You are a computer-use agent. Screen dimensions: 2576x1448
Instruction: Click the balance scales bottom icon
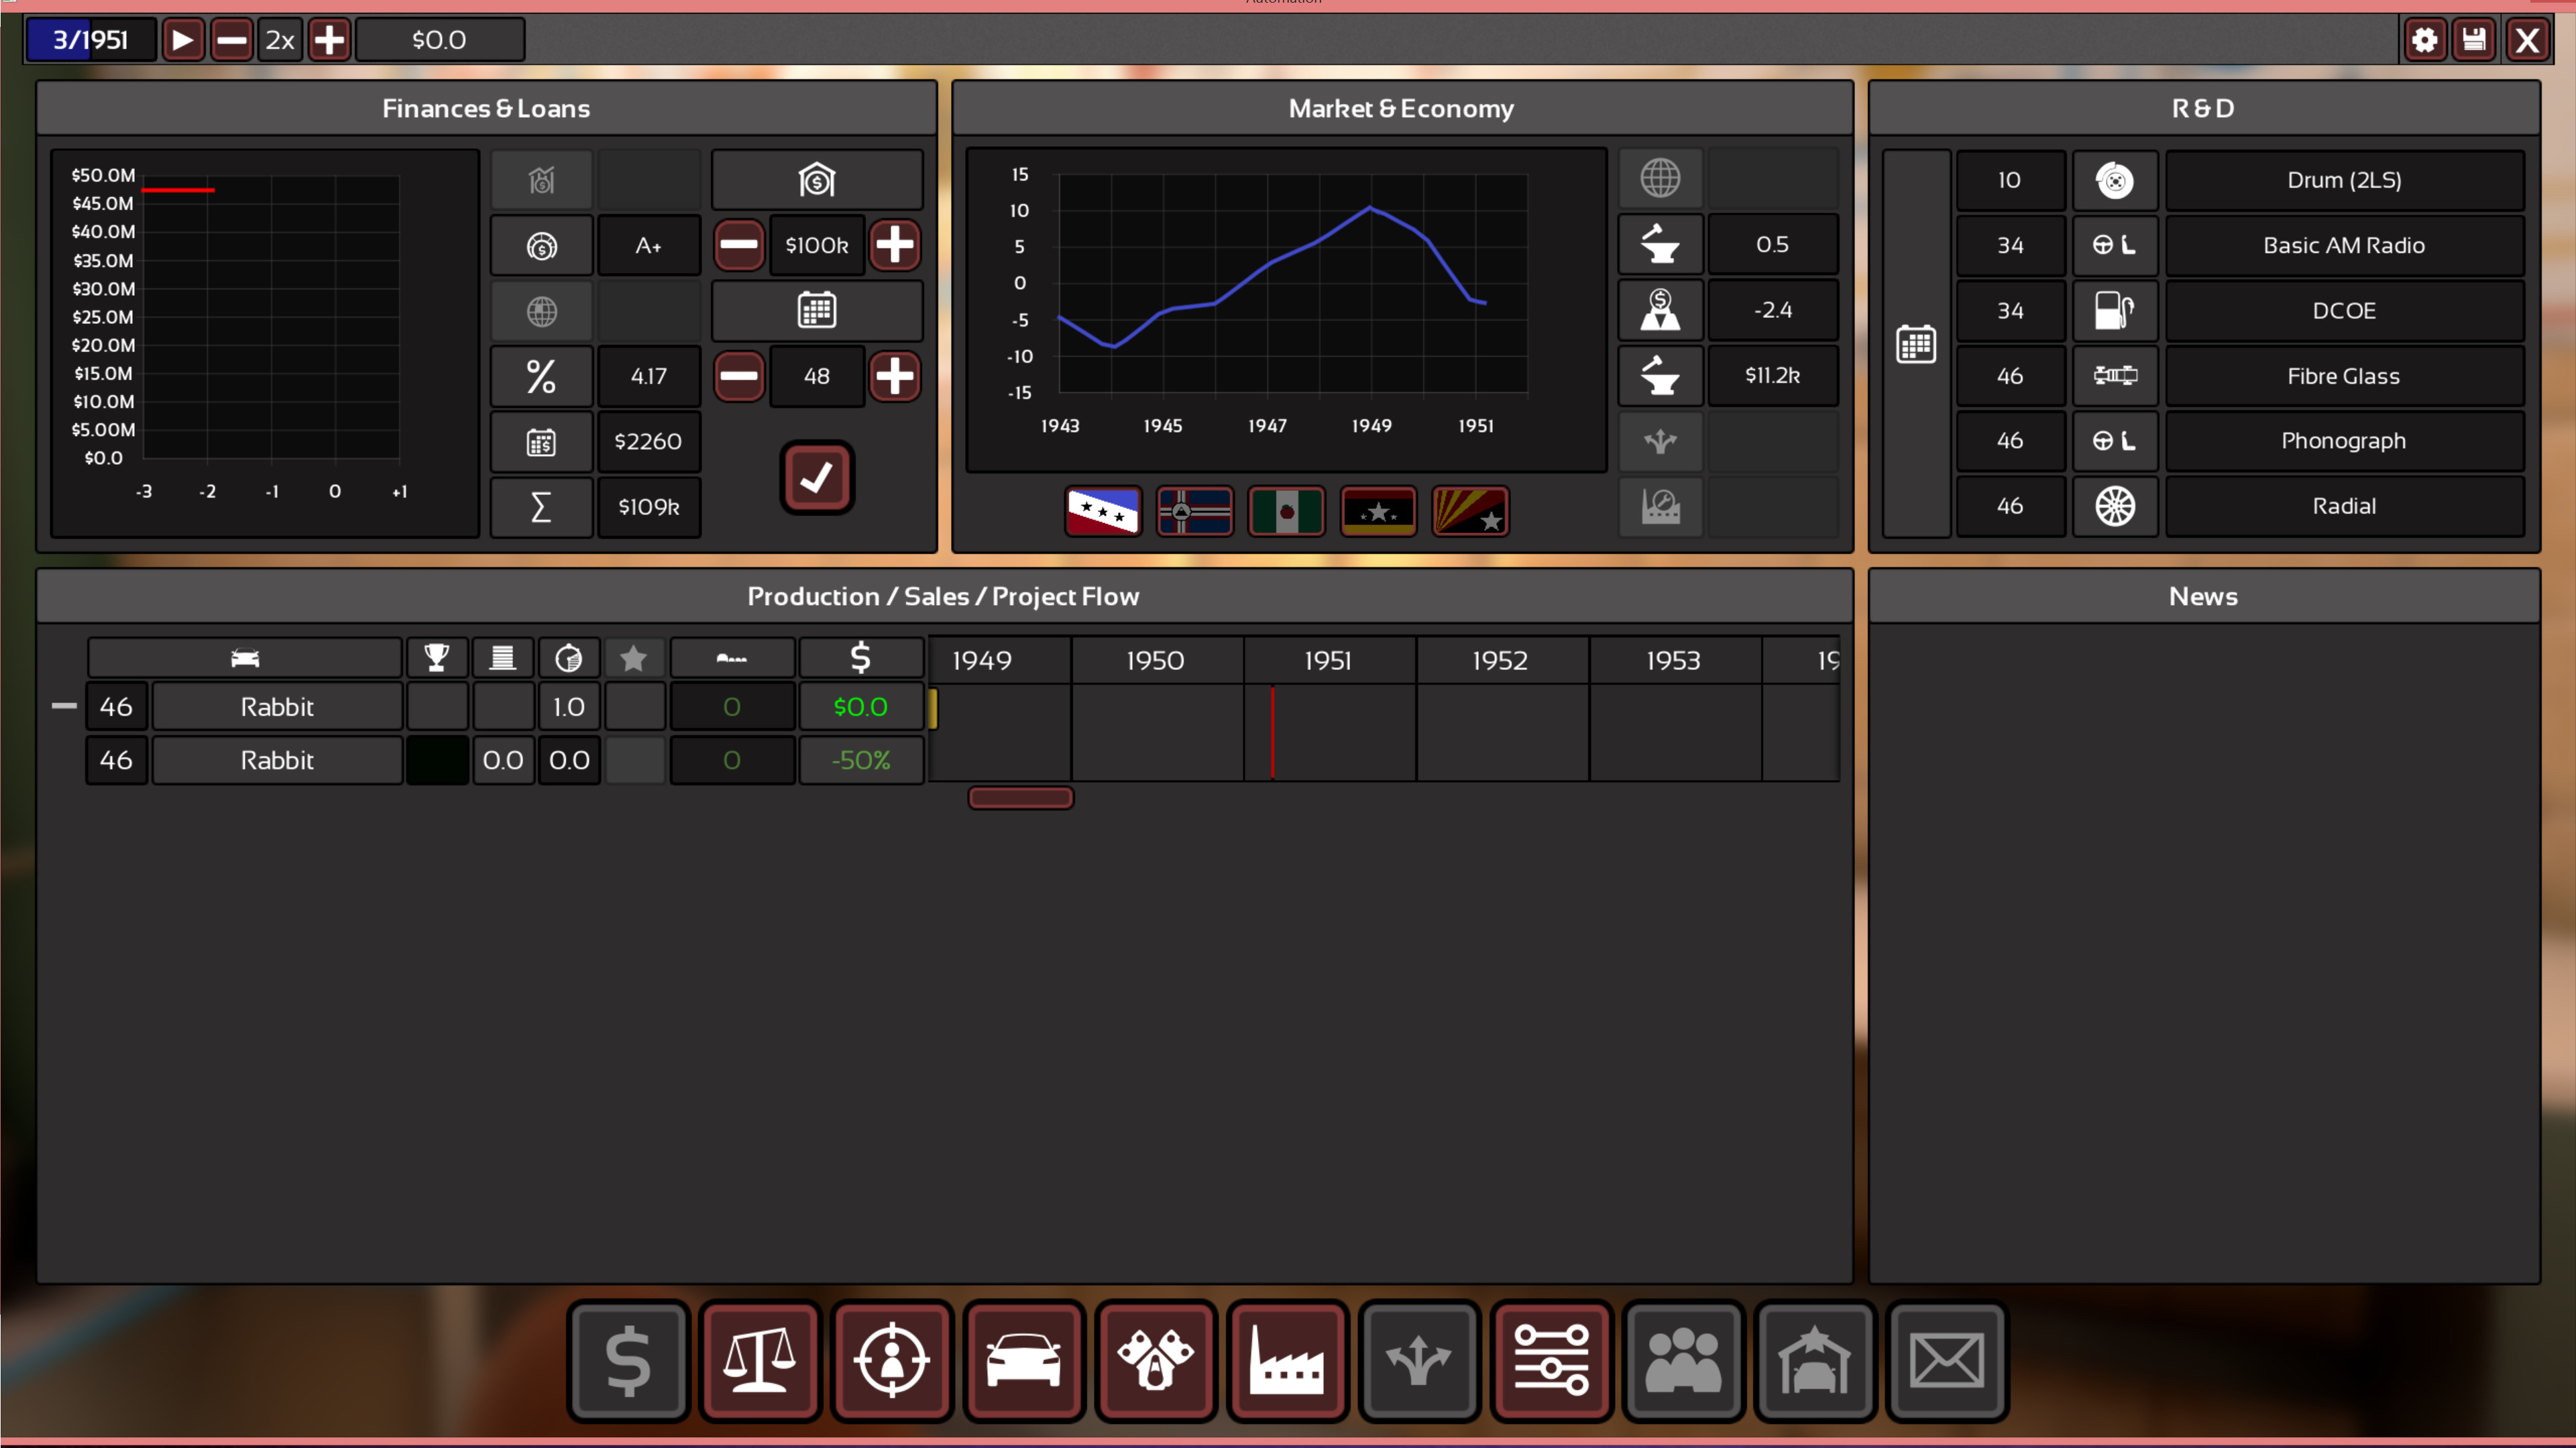click(760, 1361)
